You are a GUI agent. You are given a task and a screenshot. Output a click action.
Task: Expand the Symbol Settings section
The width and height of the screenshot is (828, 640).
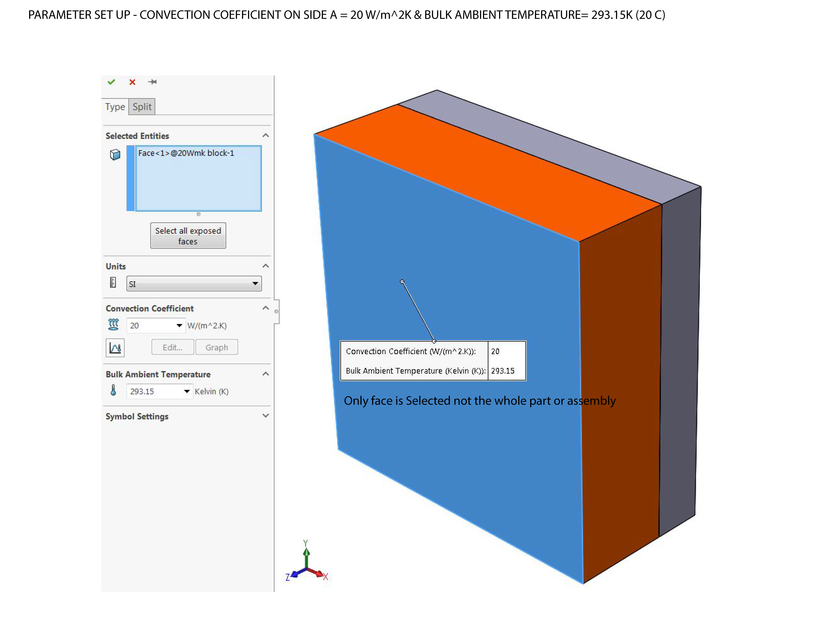(265, 416)
